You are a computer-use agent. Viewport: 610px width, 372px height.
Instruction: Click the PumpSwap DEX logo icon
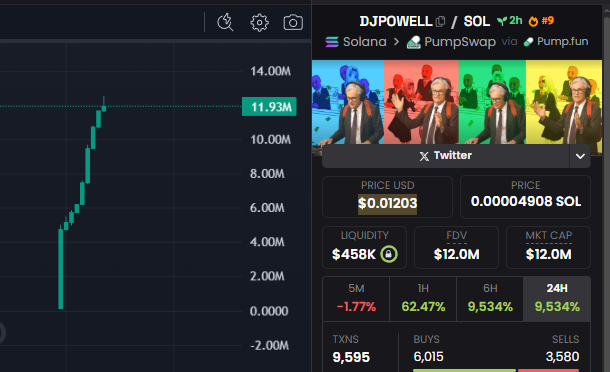click(x=414, y=42)
